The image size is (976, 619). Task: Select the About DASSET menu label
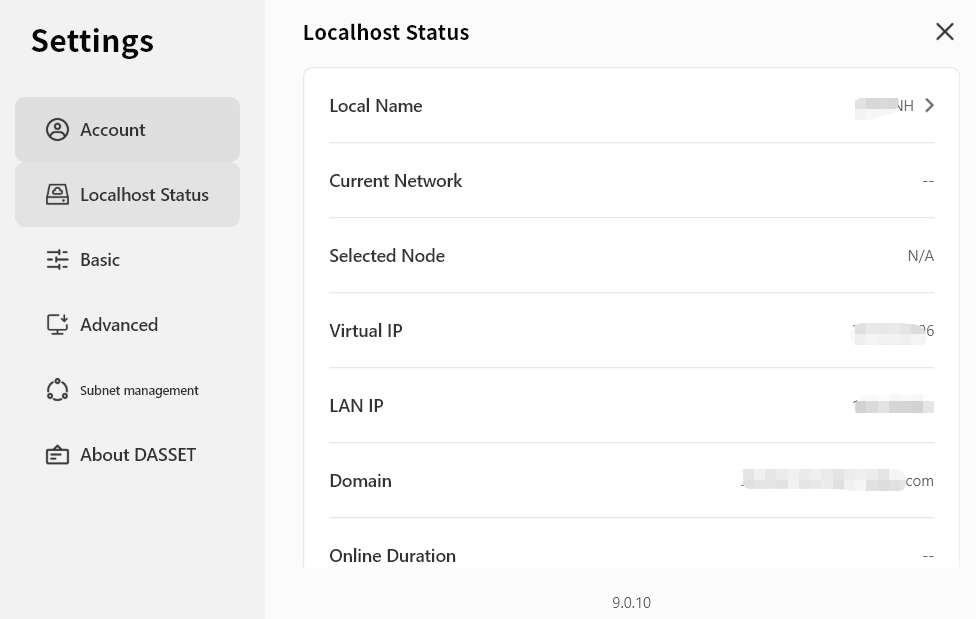pos(138,455)
